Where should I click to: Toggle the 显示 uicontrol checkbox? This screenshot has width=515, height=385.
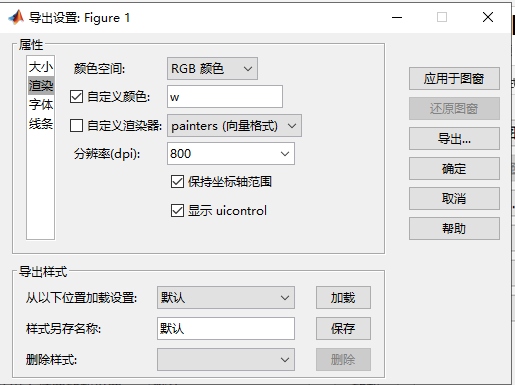tap(177, 211)
